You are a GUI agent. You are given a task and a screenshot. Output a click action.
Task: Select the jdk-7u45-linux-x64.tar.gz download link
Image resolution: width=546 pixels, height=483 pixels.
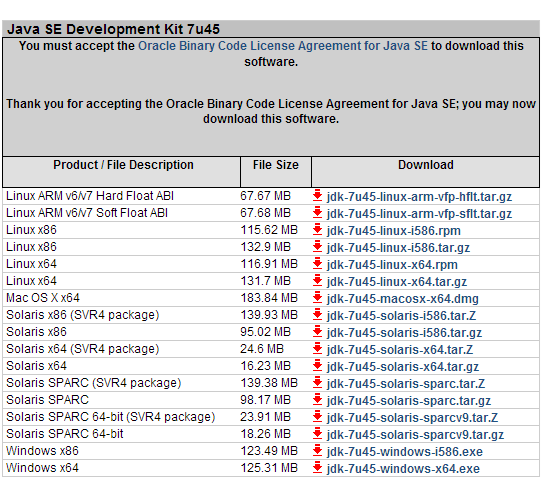coord(397,282)
